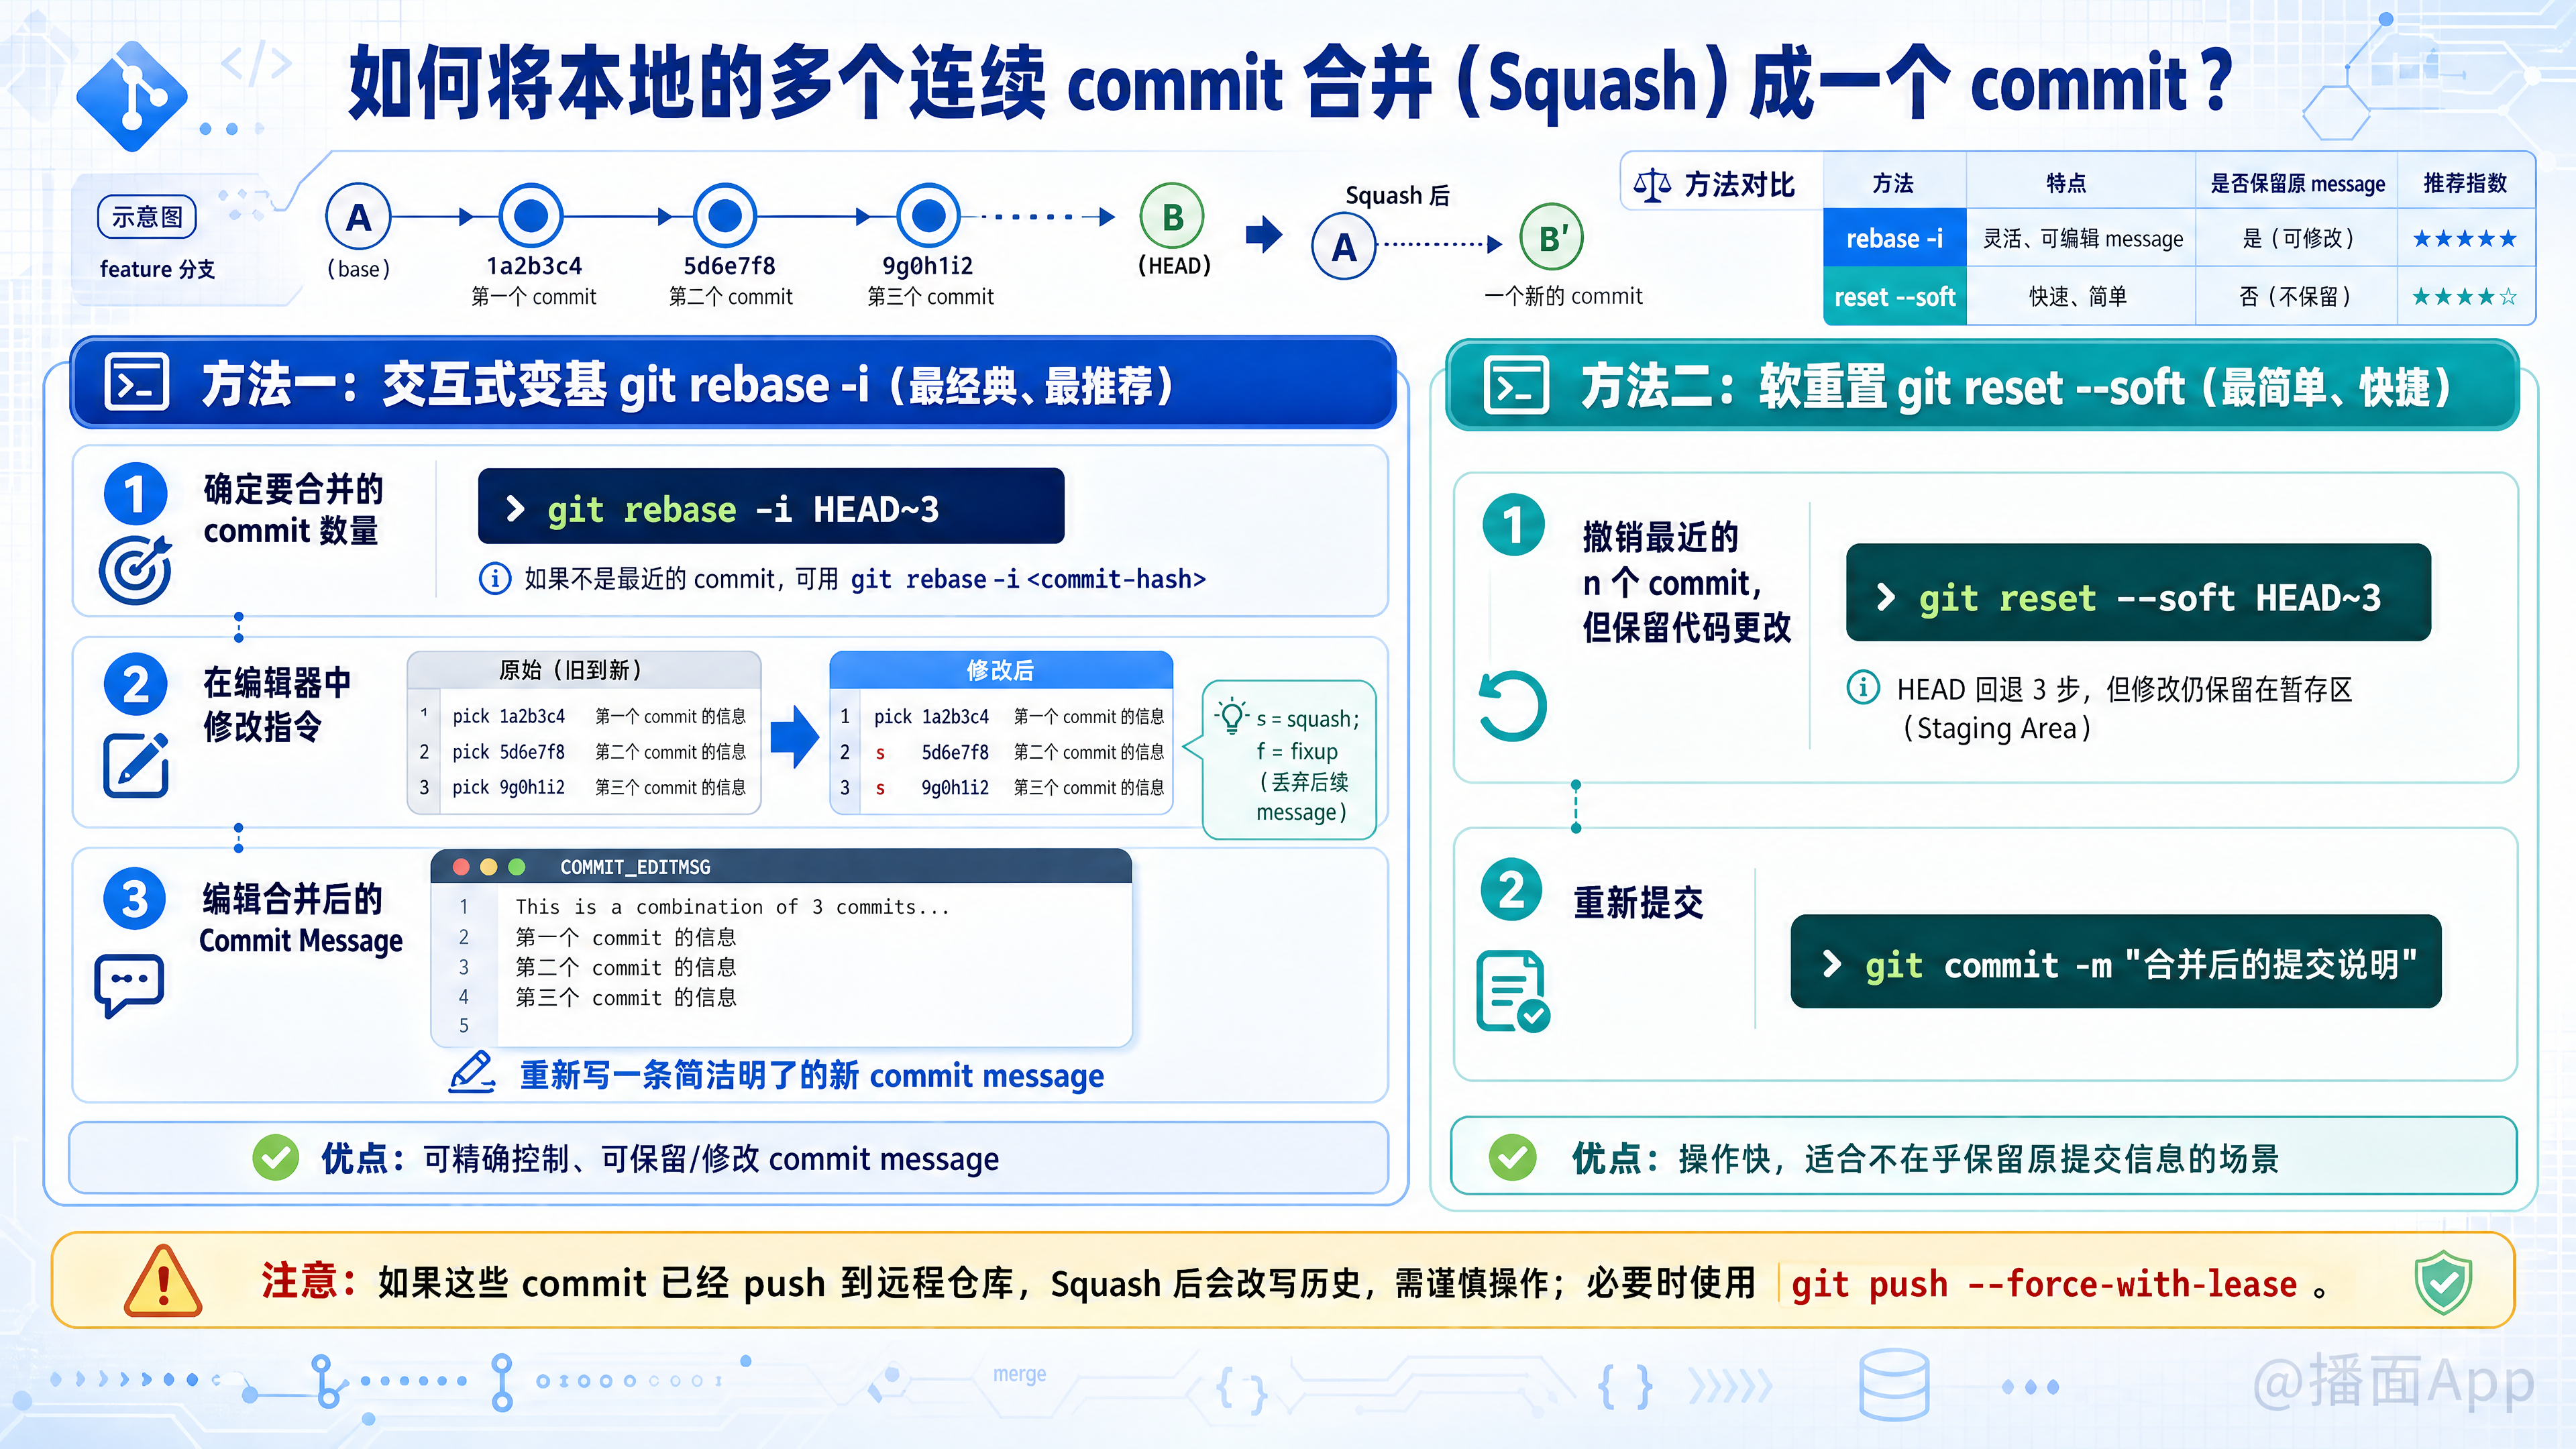
Task: Click the git reset --soft HEAD~3 command block
Action: [2138, 593]
